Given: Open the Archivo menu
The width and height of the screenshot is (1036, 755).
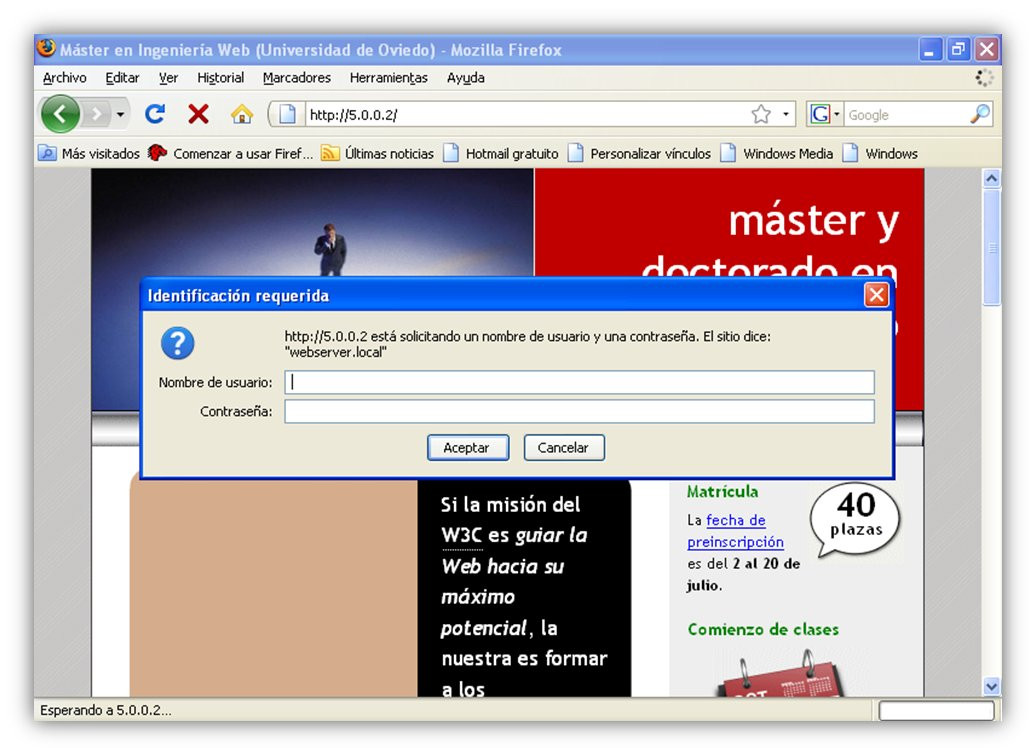Looking at the screenshot, I should (x=65, y=78).
